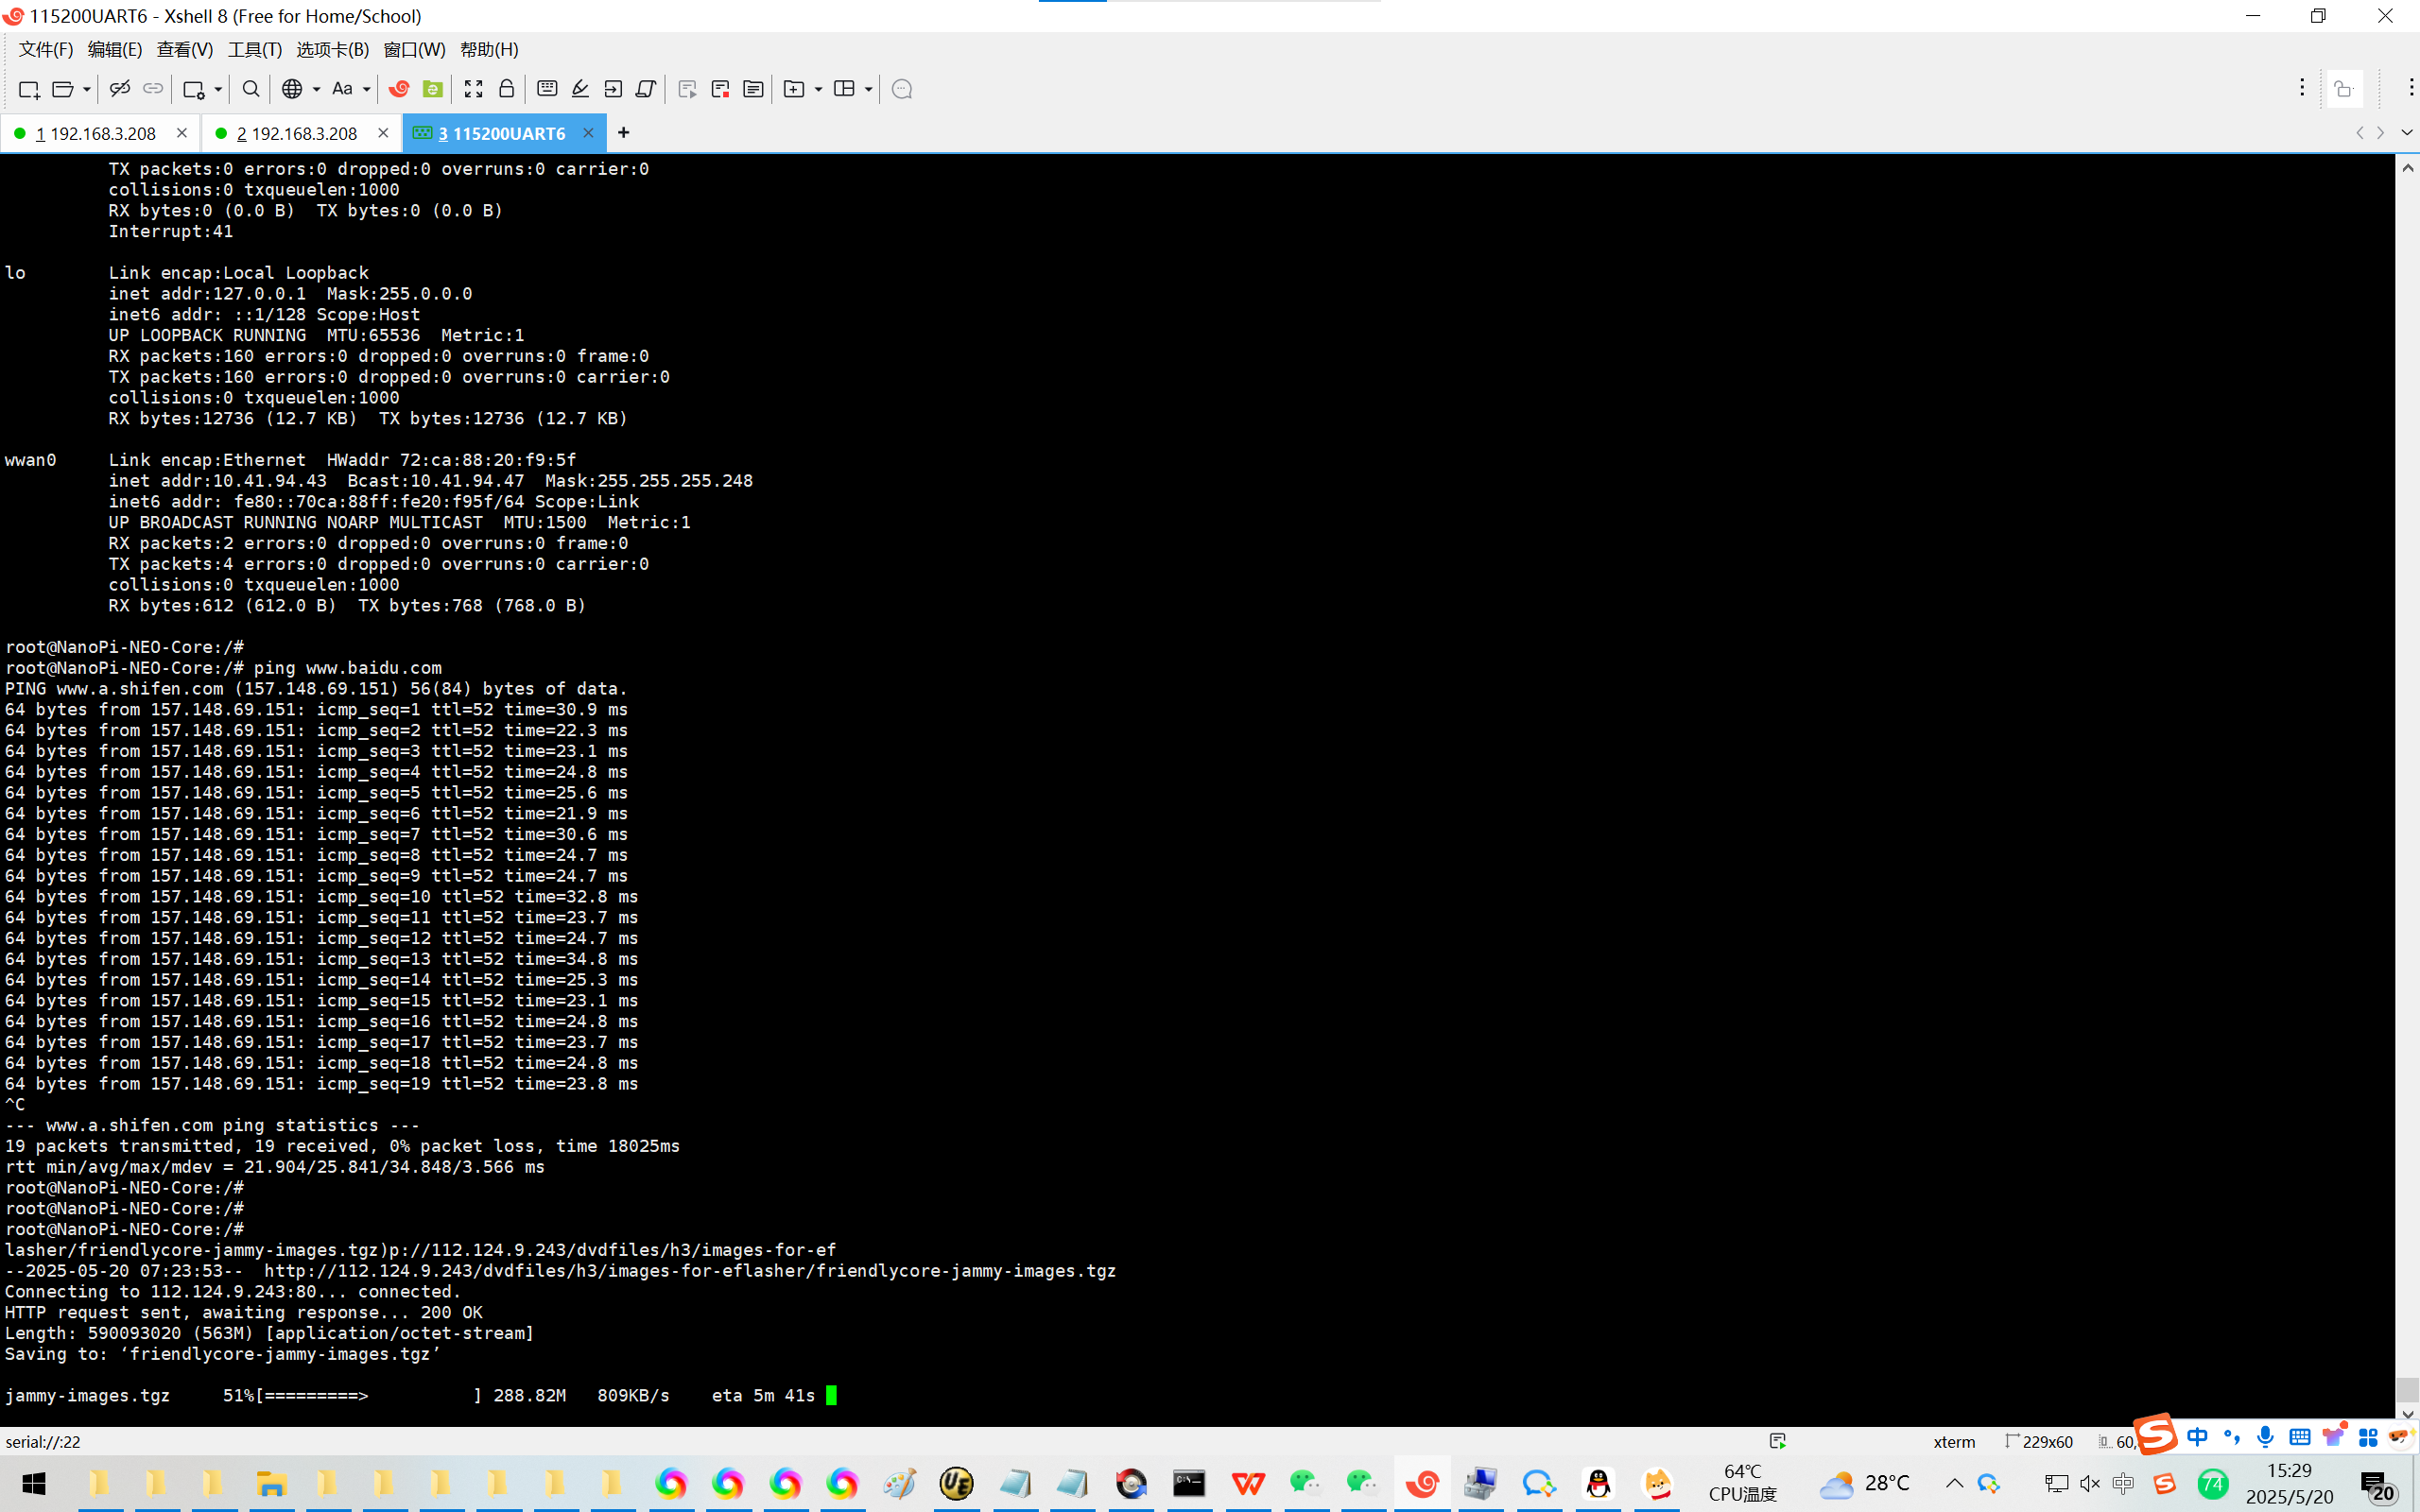Open the Find magnifier tool
Image resolution: width=2420 pixels, height=1512 pixels.
coord(251,89)
